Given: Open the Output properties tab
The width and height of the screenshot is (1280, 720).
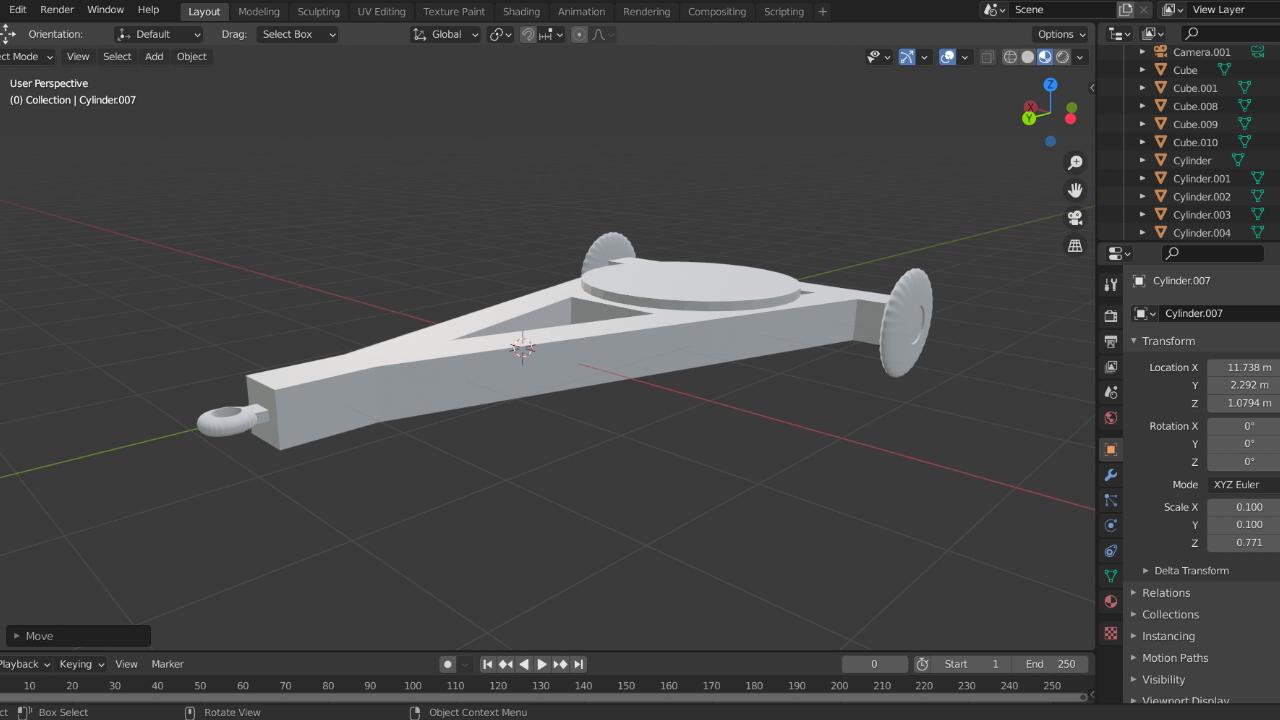Looking at the screenshot, I should (x=1110, y=342).
